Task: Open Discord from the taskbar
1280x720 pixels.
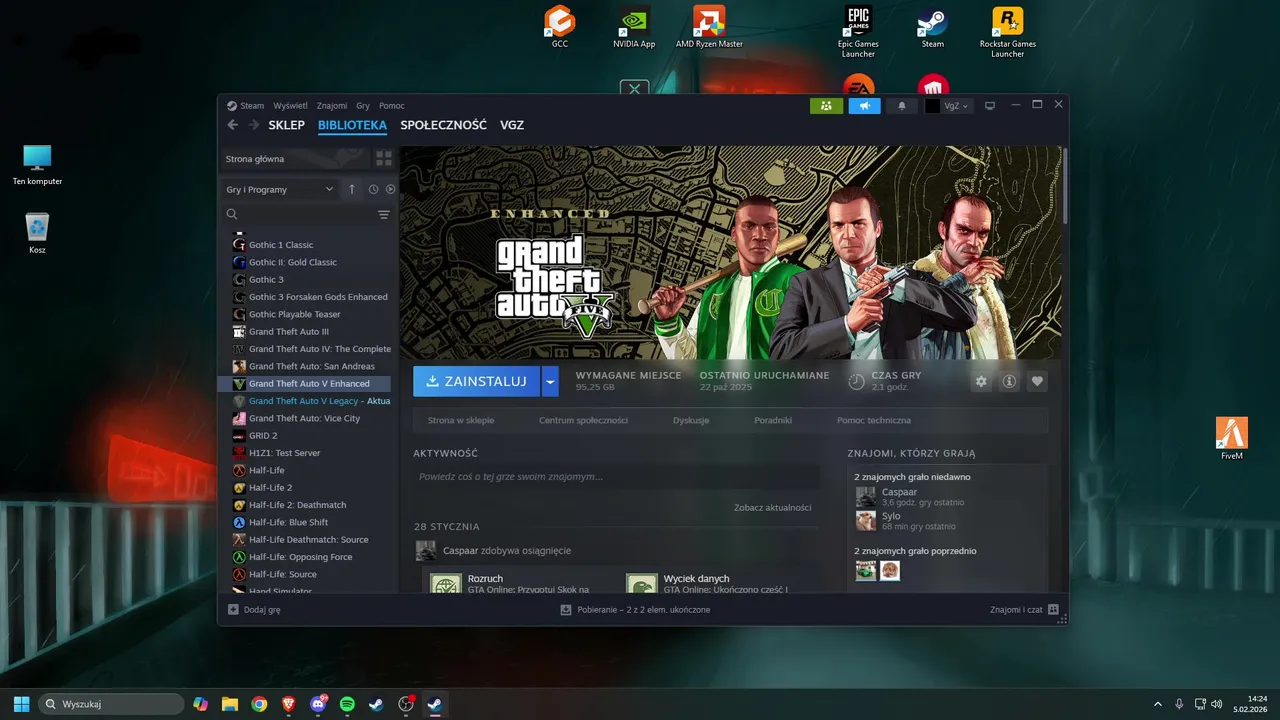Action: pyautogui.click(x=318, y=704)
